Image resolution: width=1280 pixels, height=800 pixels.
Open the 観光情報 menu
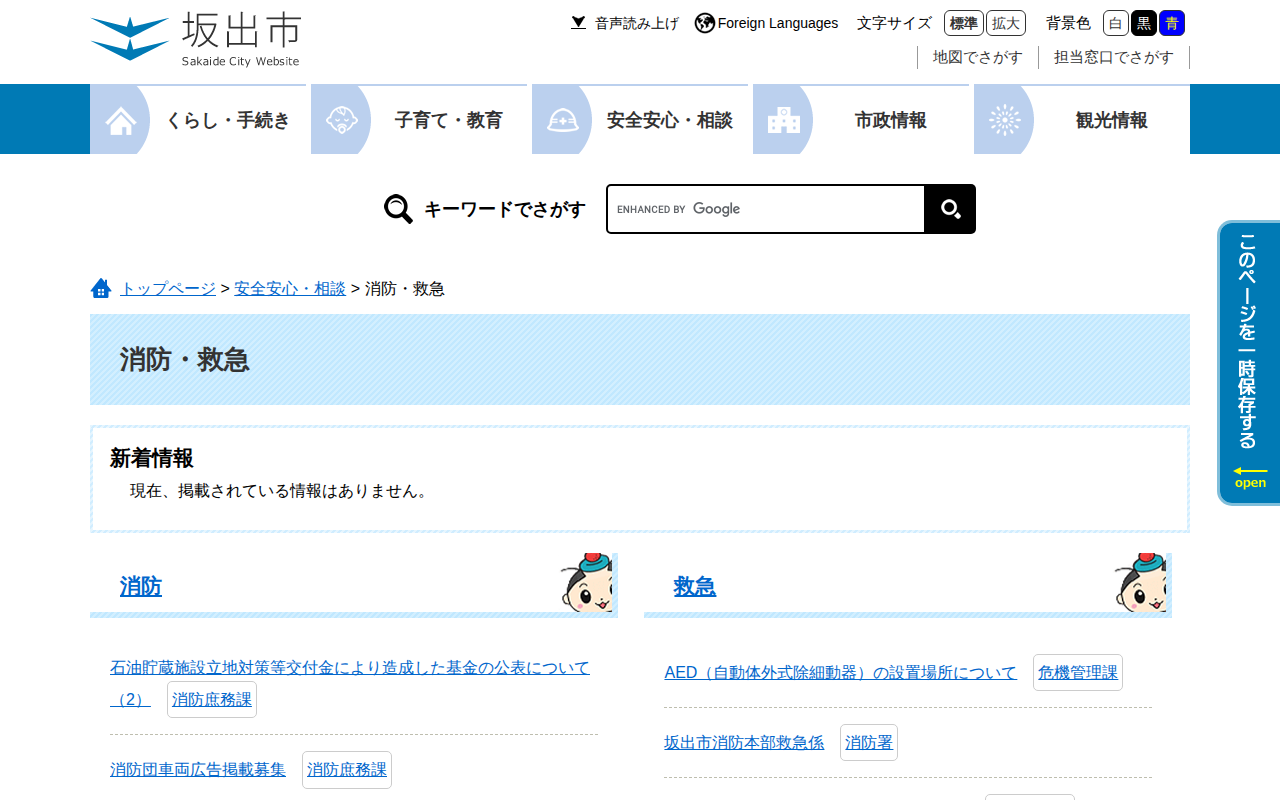point(1082,120)
